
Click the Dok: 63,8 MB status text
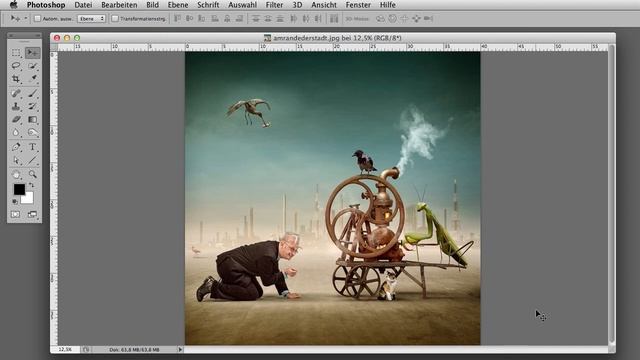tap(134, 349)
